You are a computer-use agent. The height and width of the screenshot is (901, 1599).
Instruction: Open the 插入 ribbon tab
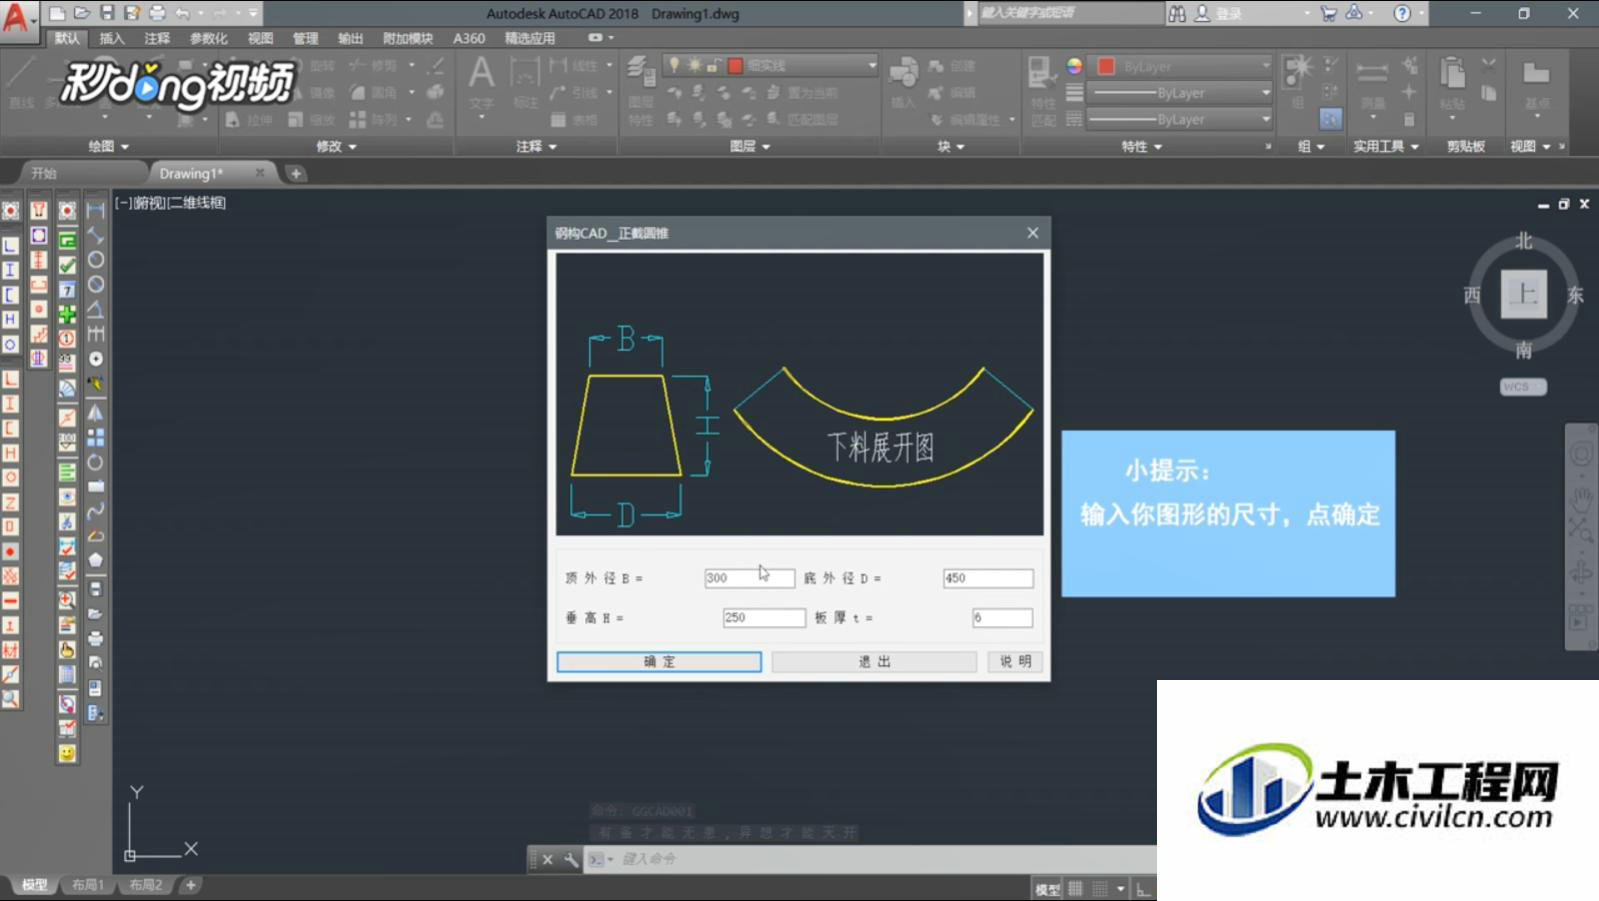(x=112, y=38)
